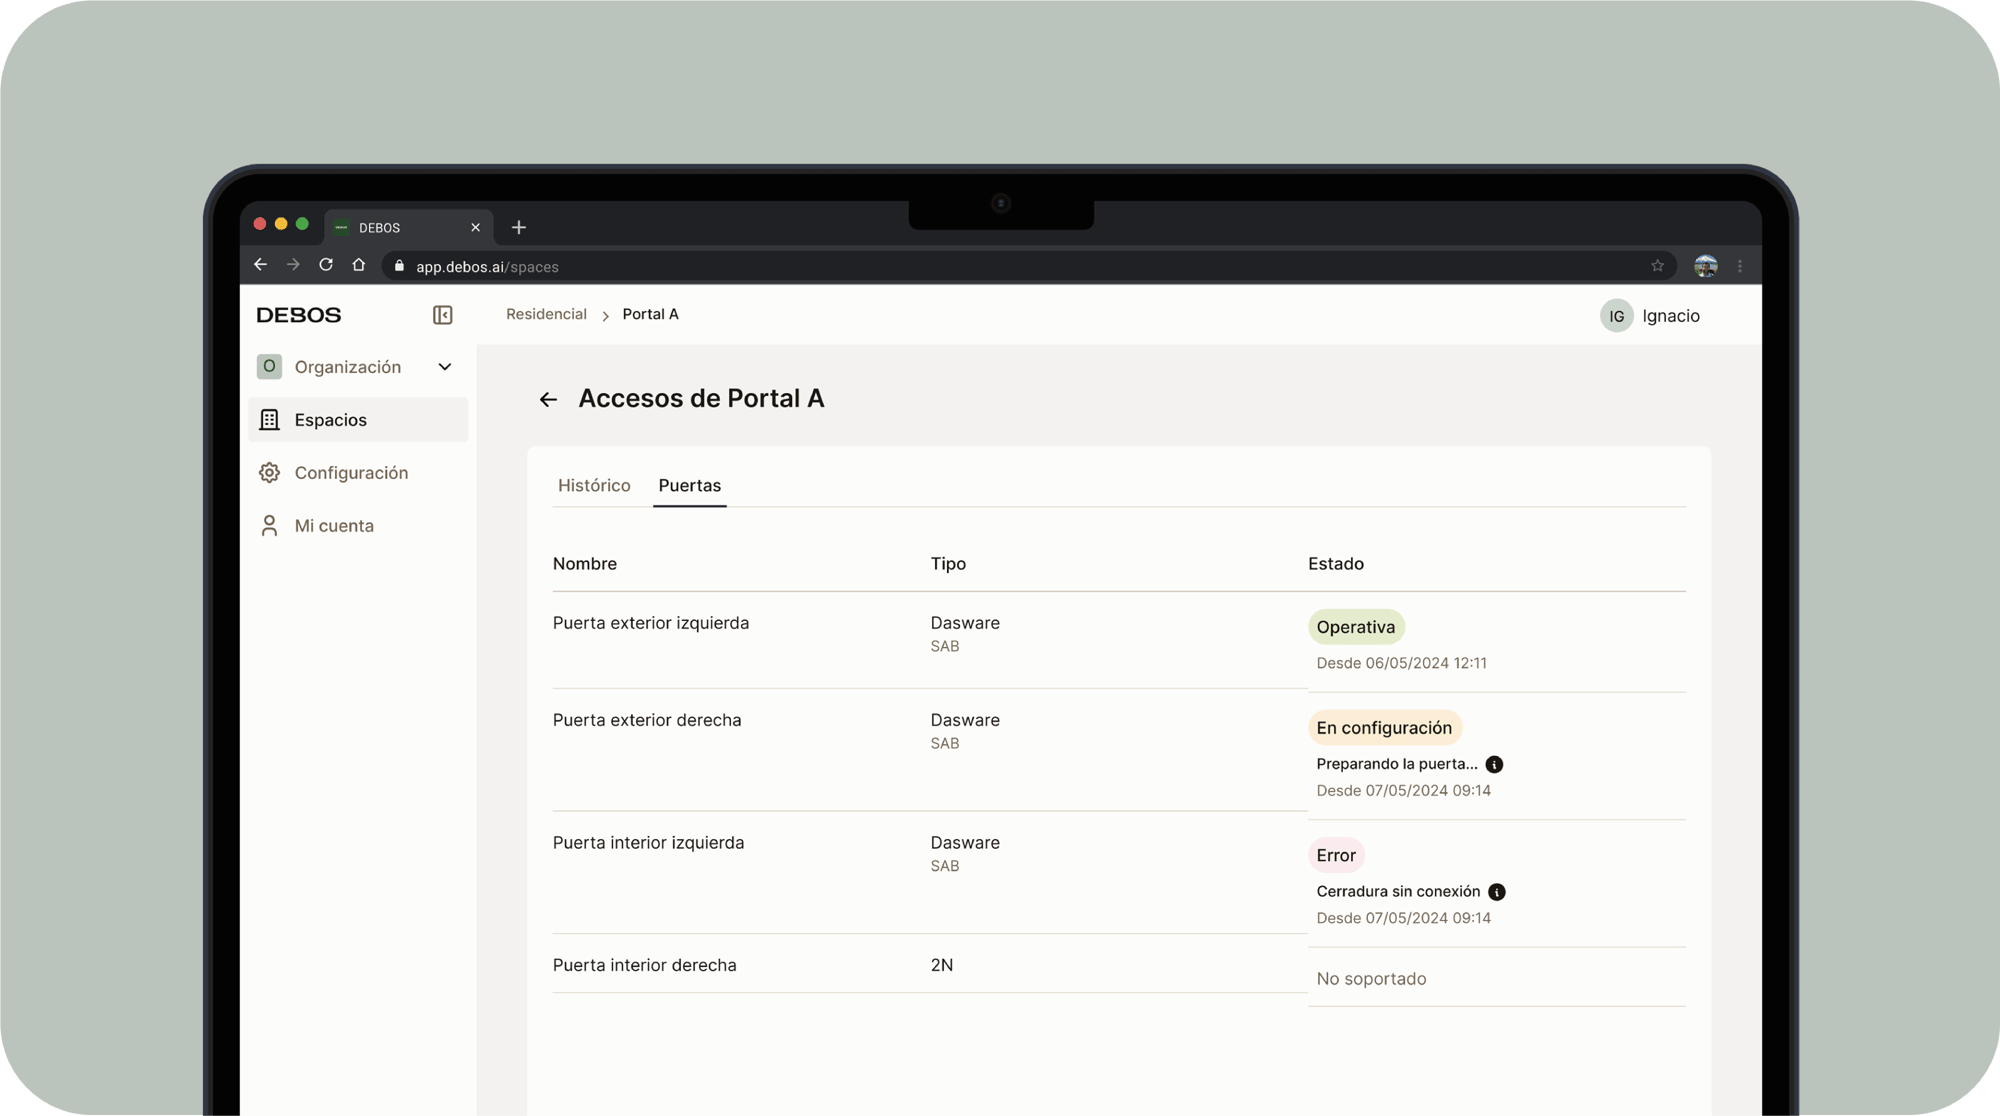Expand the Organización dropdown
The width and height of the screenshot is (2000, 1116).
445,367
